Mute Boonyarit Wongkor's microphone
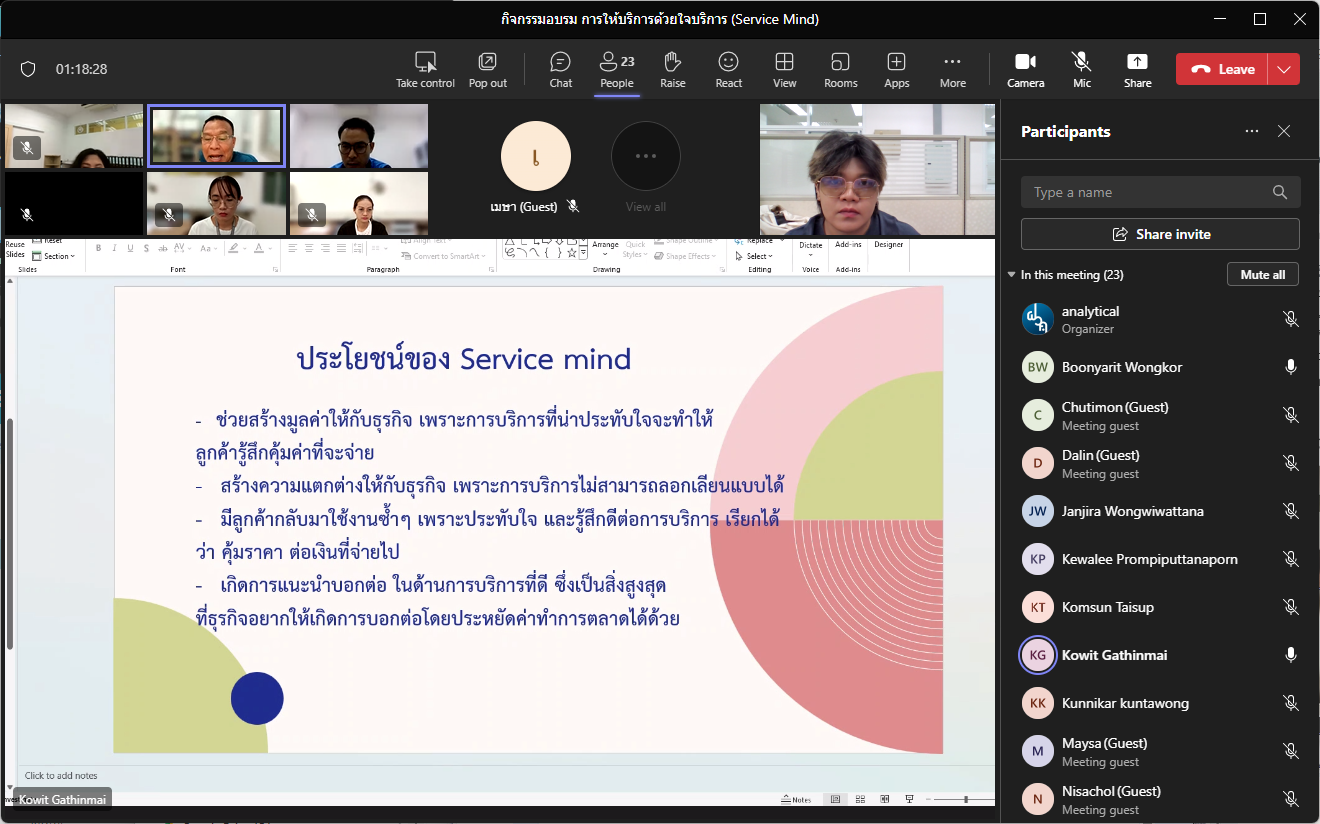Image resolution: width=1320 pixels, height=824 pixels. click(x=1291, y=367)
